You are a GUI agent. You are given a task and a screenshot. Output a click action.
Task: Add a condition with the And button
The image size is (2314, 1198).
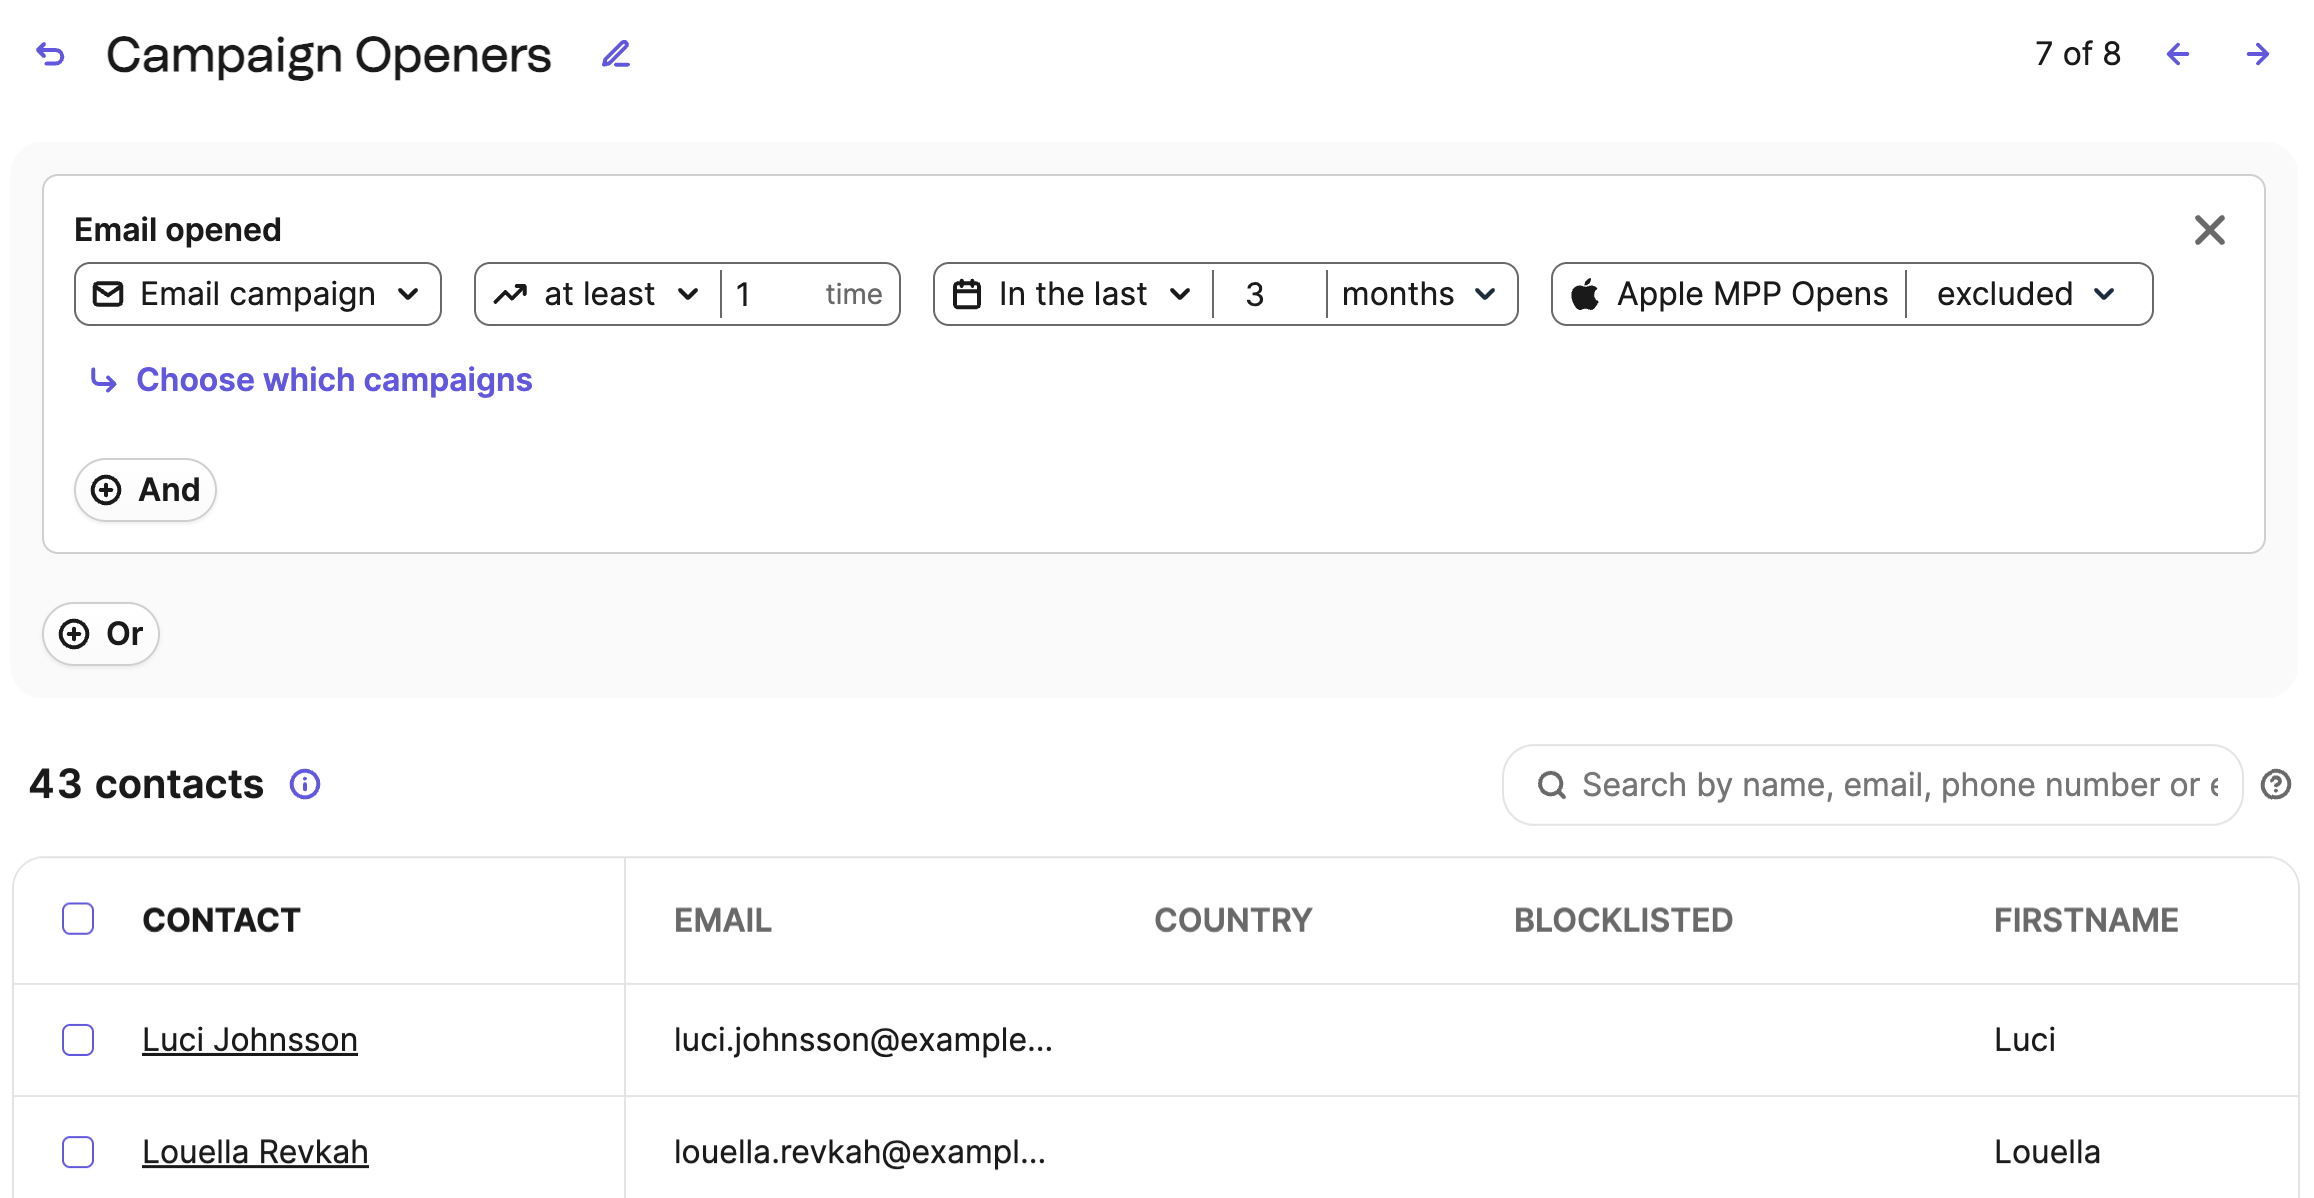pyautogui.click(x=144, y=490)
